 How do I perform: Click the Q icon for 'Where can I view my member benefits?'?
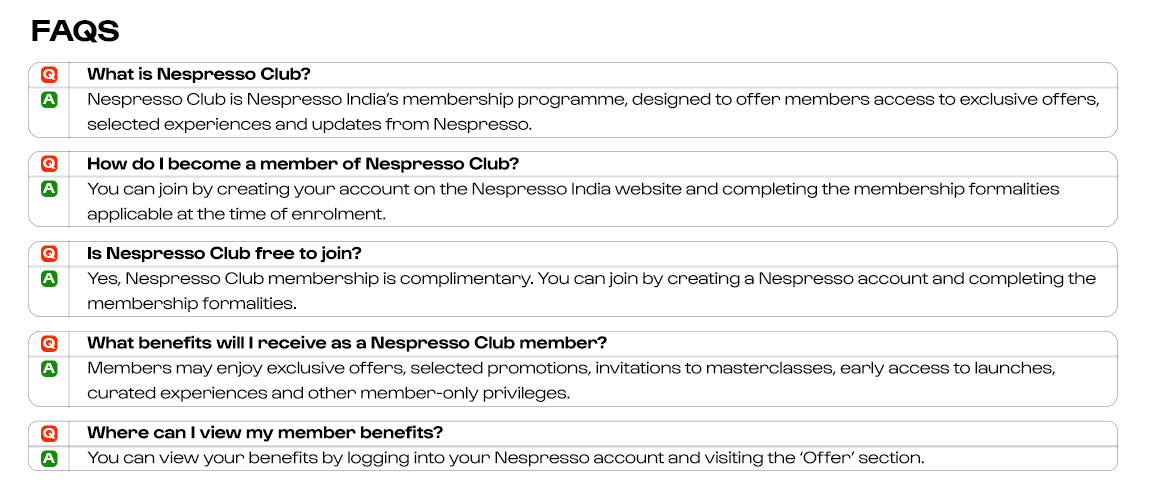tap(49, 434)
